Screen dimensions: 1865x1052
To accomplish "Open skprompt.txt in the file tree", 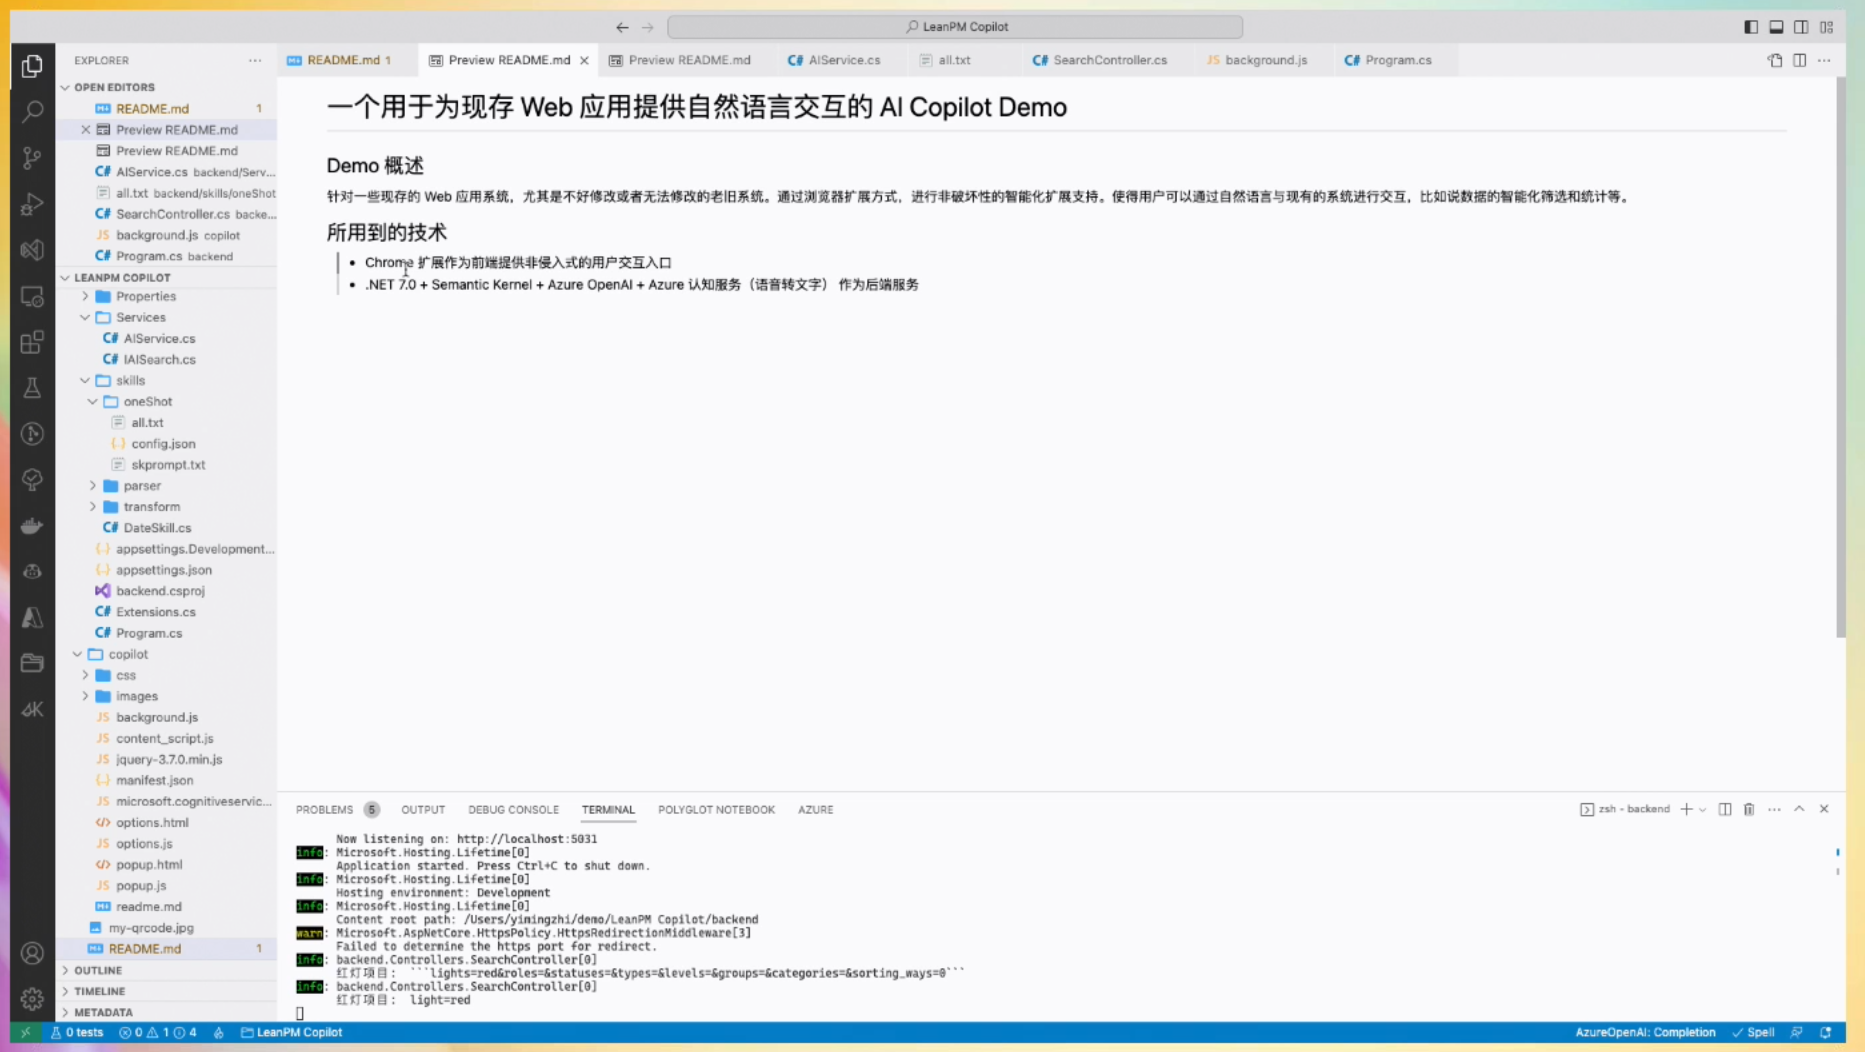I will 166,464.
